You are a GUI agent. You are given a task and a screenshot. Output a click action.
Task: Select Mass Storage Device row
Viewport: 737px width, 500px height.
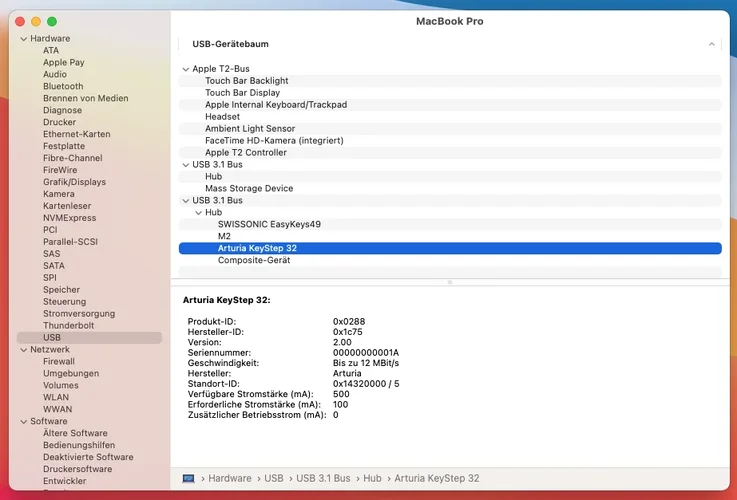click(x=249, y=189)
